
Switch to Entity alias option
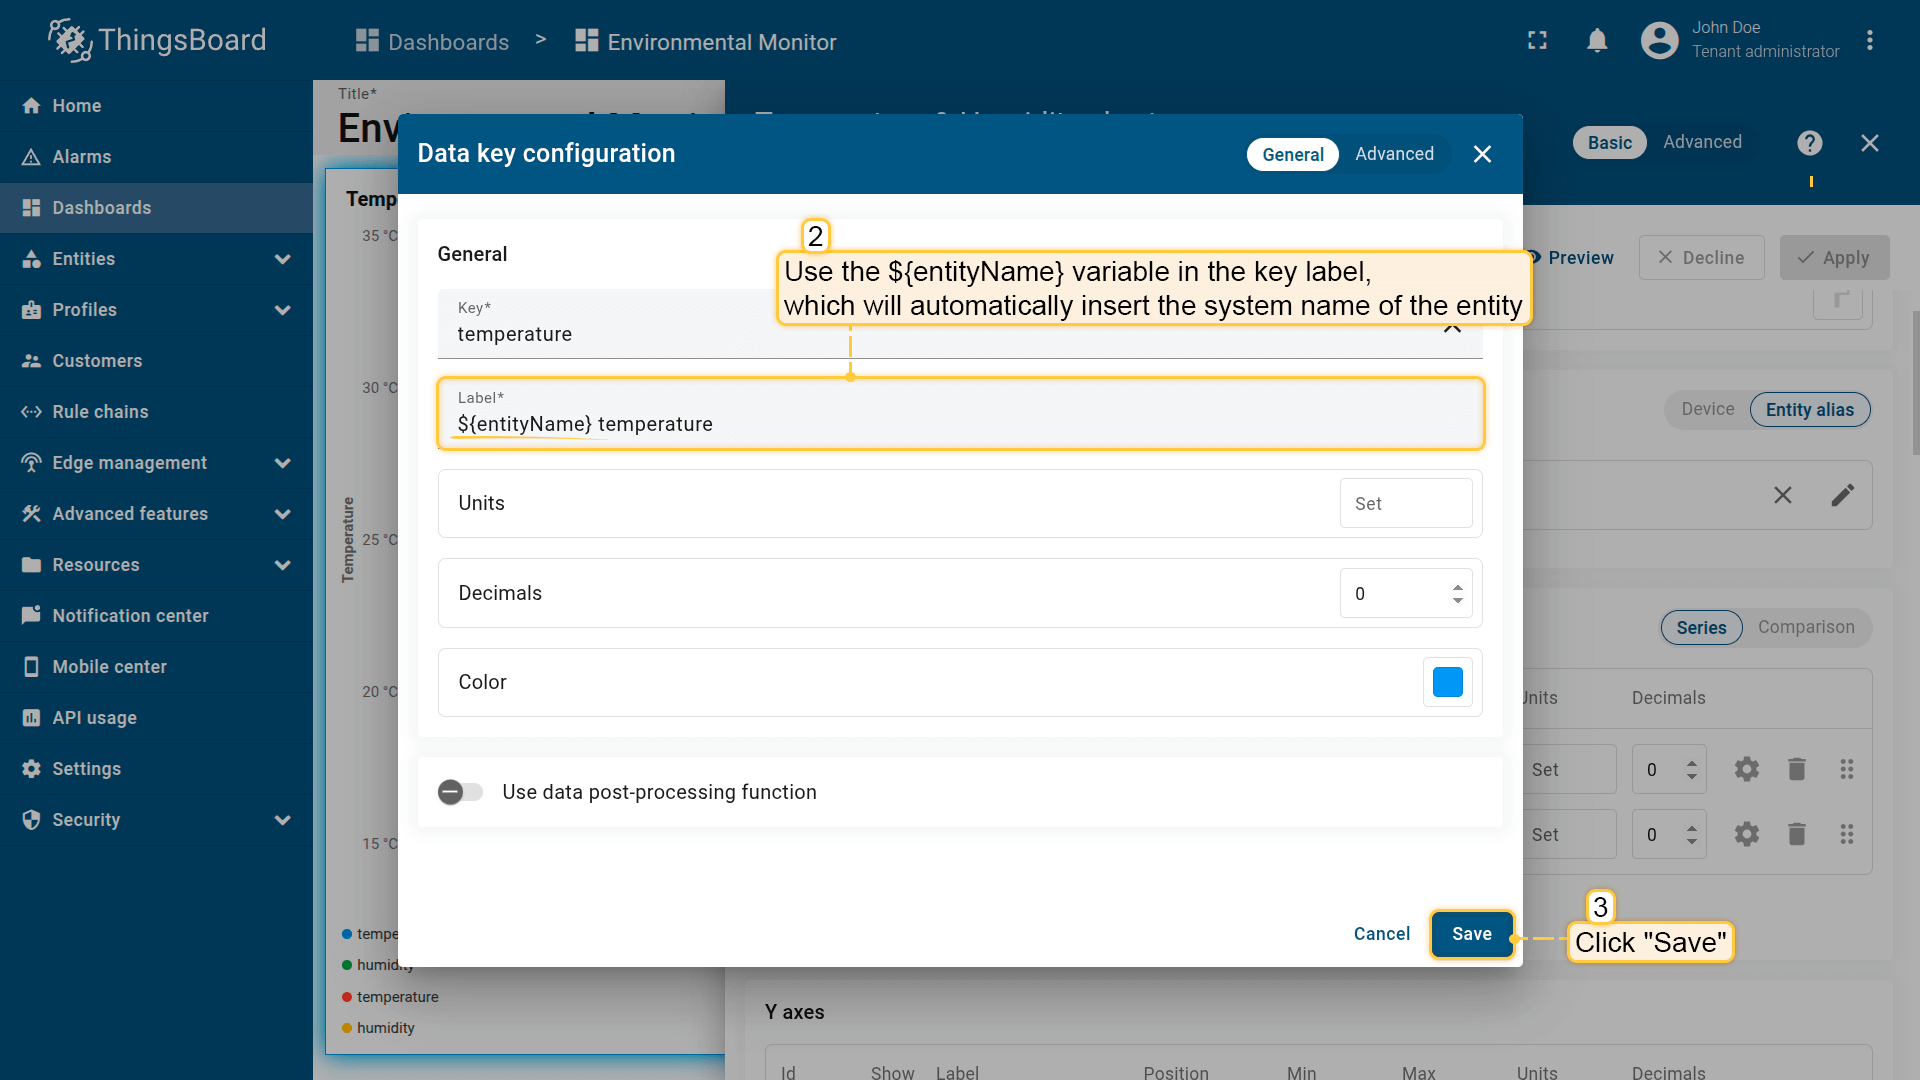click(1809, 410)
